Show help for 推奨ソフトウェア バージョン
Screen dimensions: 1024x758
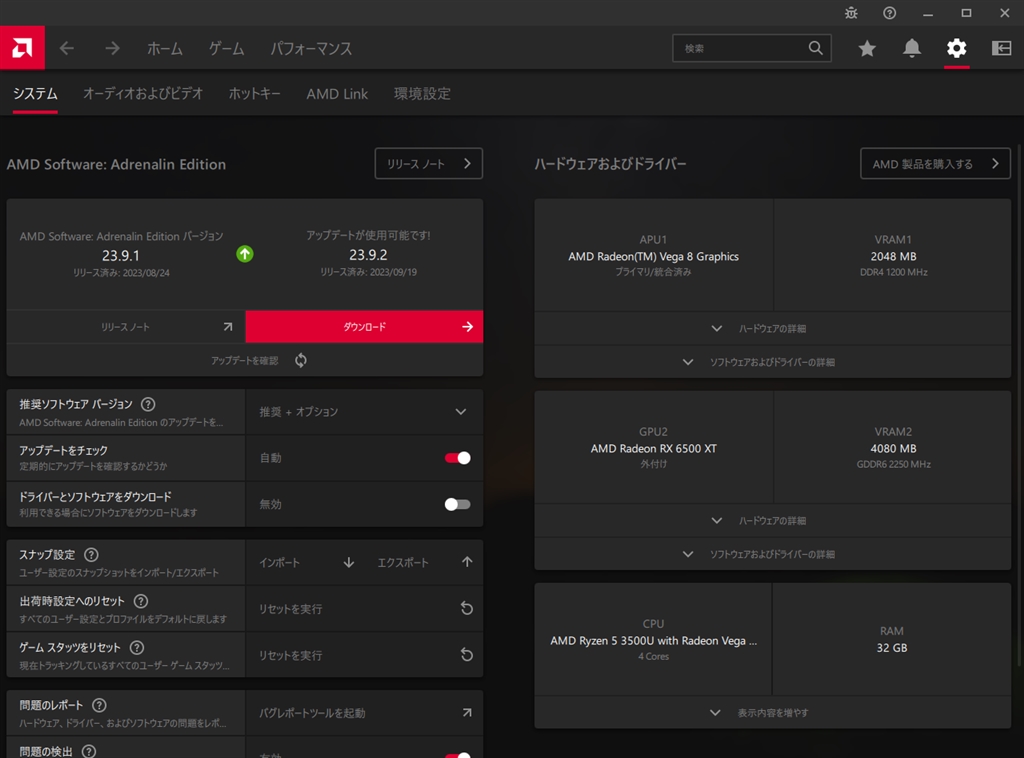148,404
